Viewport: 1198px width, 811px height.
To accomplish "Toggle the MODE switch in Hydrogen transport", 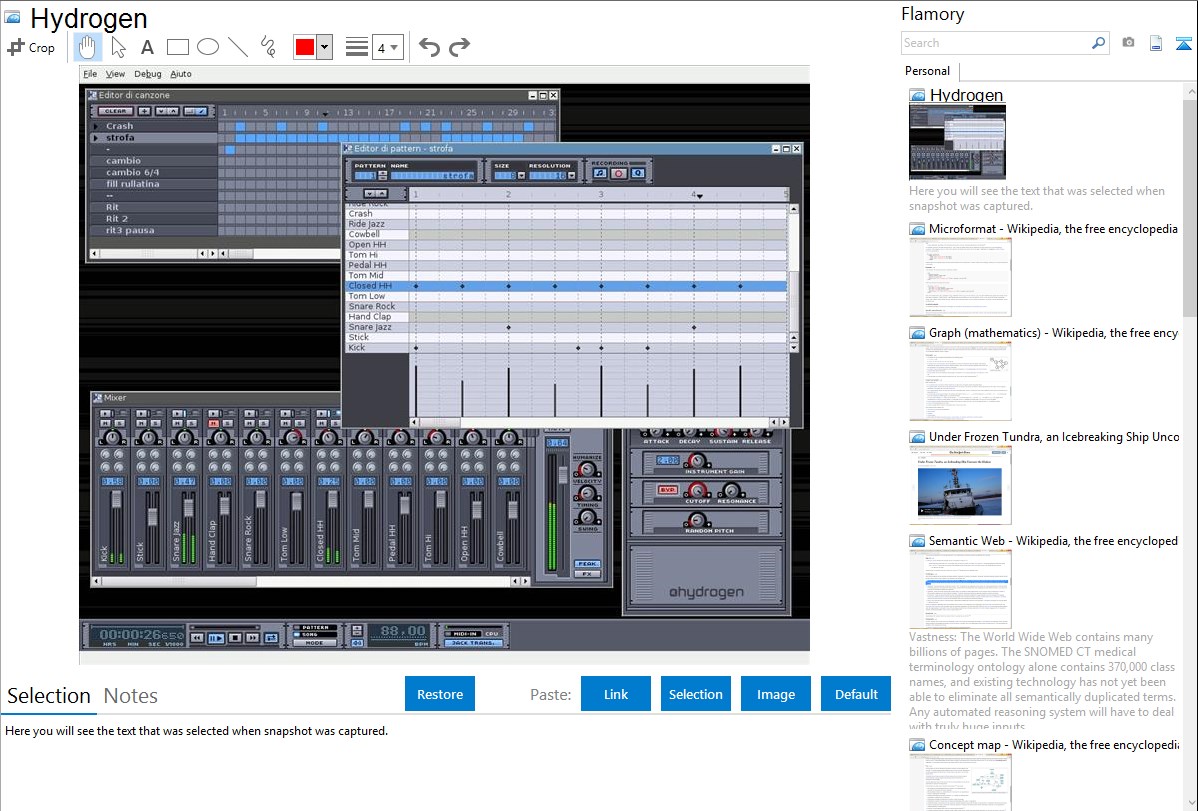I will [x=315, y=643].
